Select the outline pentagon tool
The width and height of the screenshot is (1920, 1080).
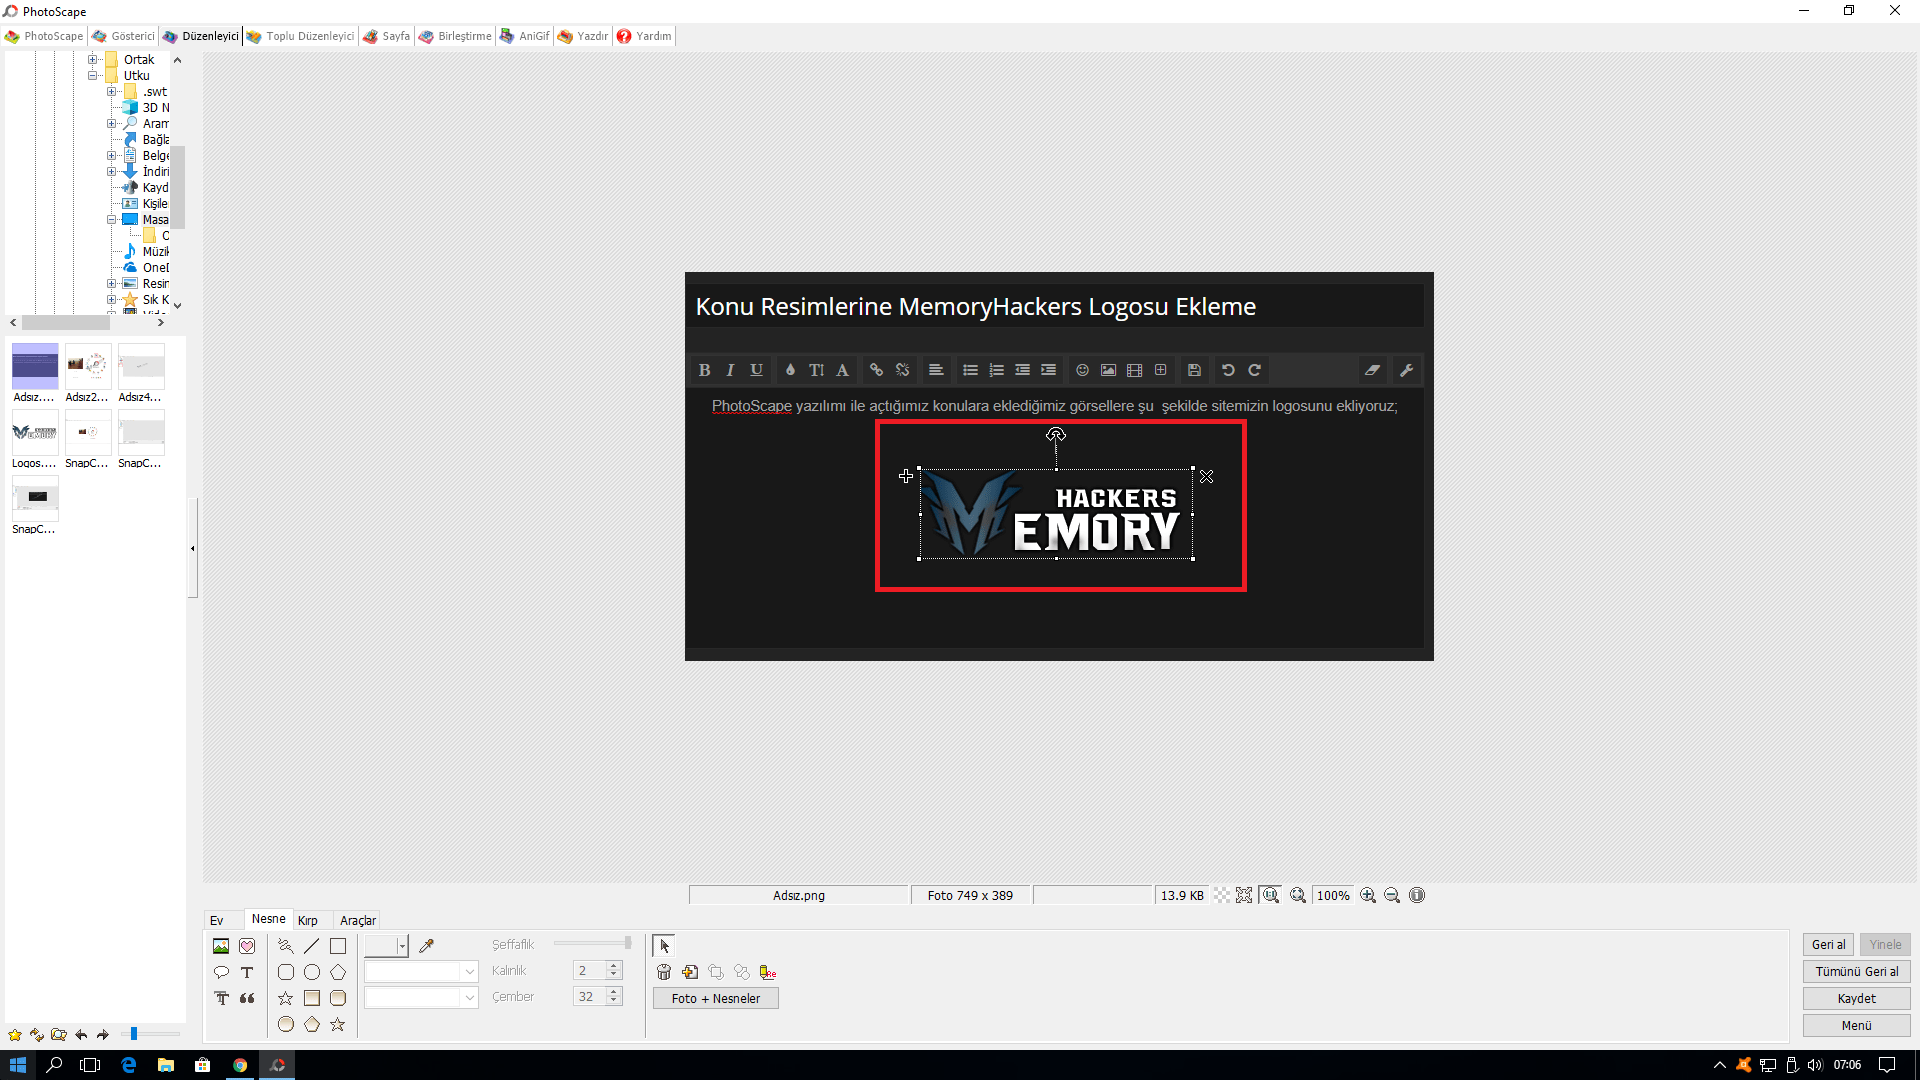pyautogui.click(x=338, y=972)
